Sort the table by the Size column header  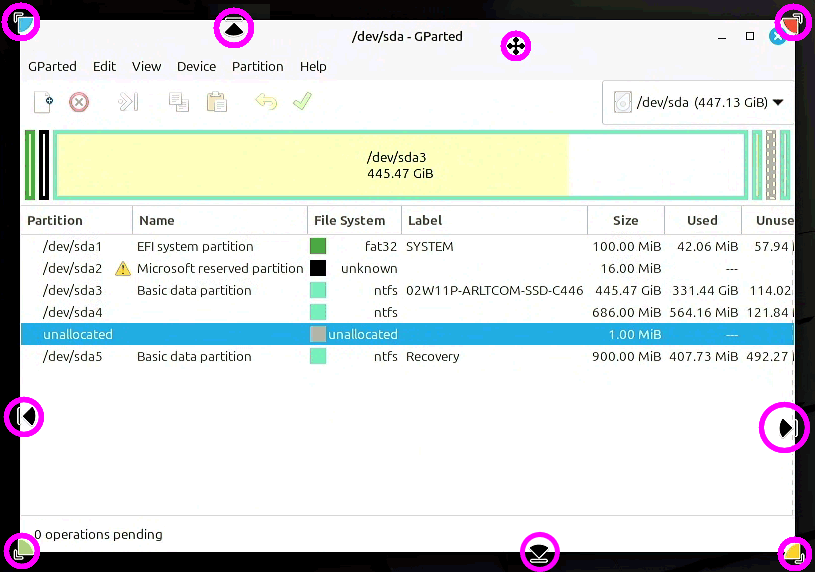click(x=625, y=221)
